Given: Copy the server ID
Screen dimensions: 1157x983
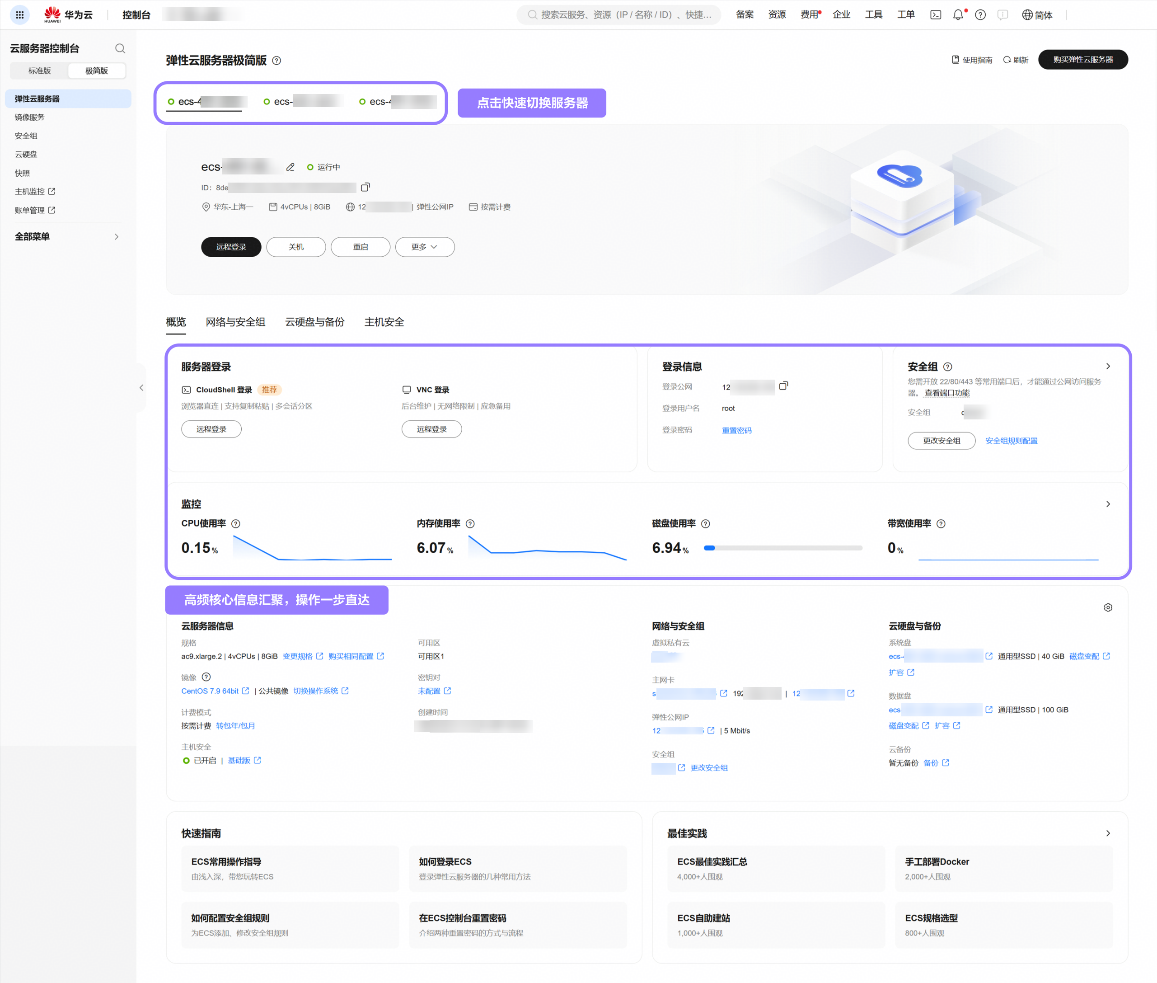Looking at the screenshot, I should coord(365,187).
